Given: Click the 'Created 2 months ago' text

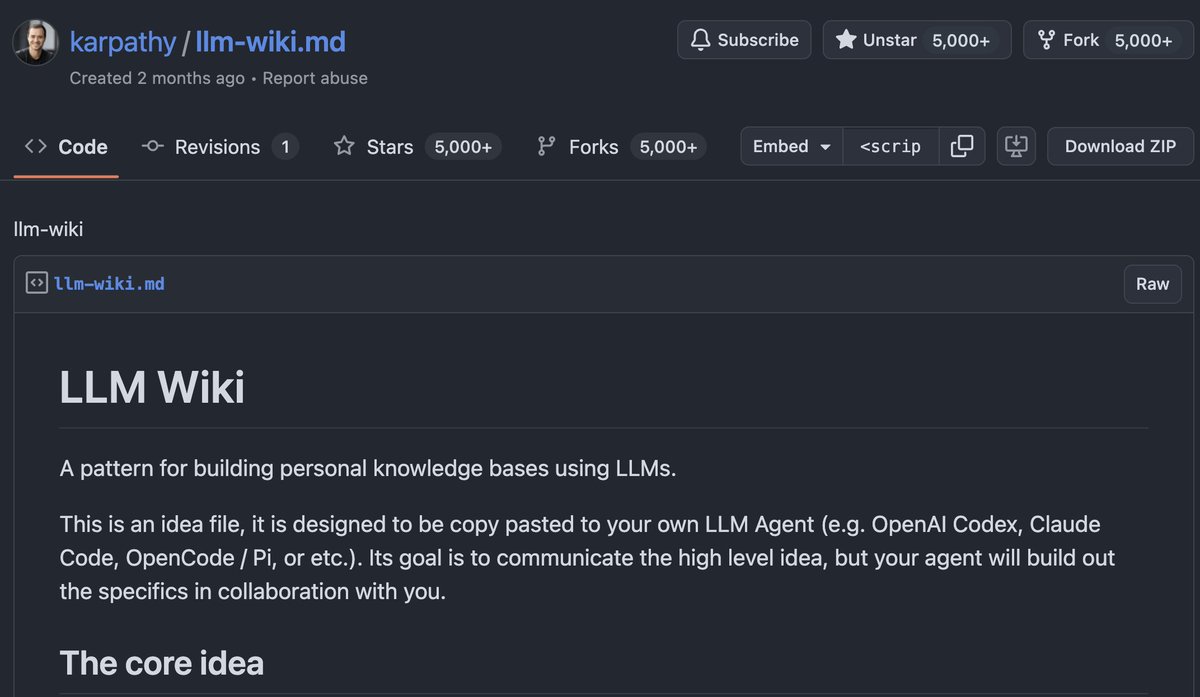Looking at the screenshot, I should click(x=157, y=78).
